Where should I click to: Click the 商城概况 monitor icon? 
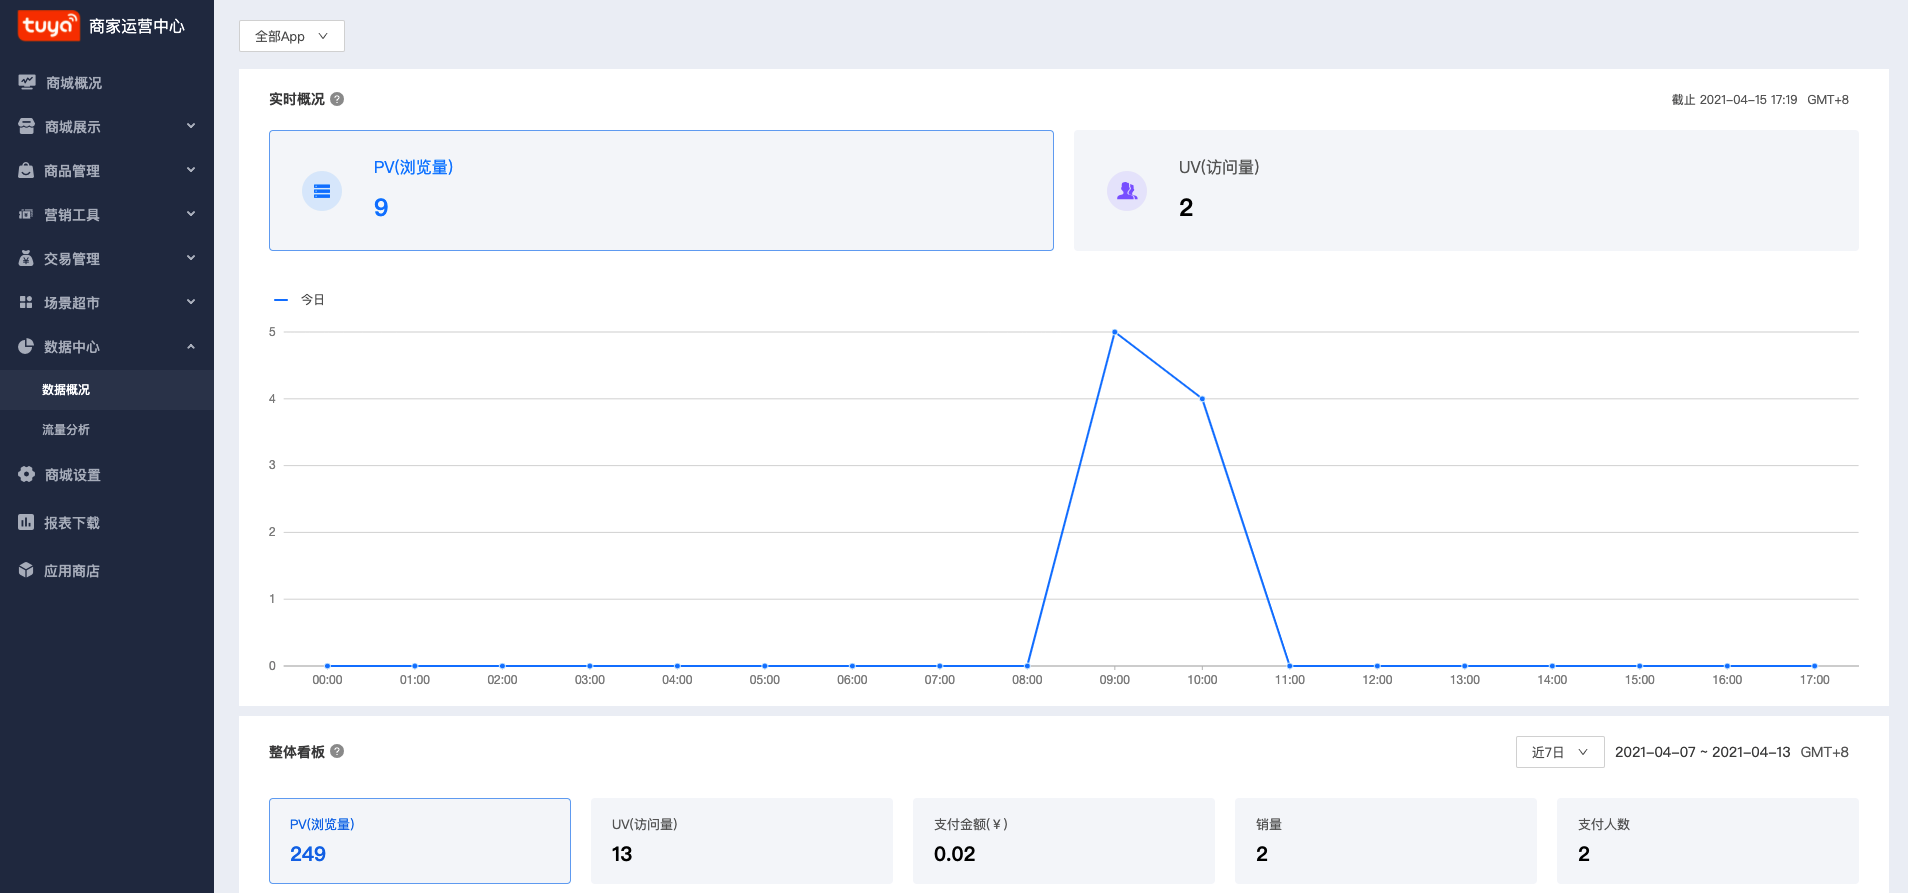tap(27, 82)
